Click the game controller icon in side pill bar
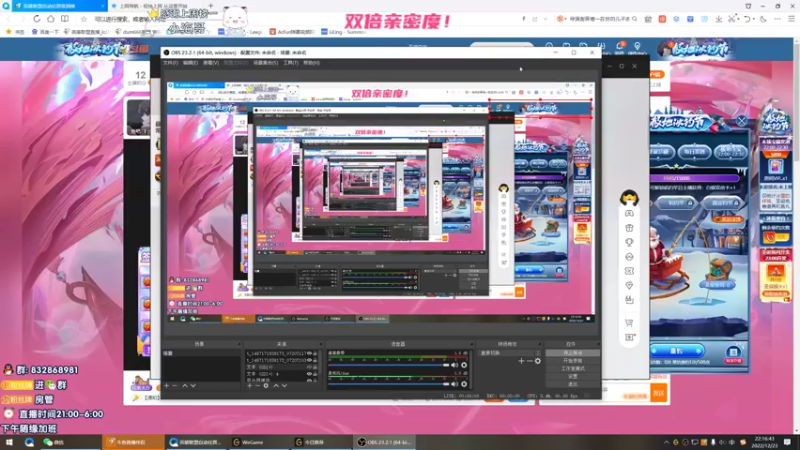The height and width of the screenshot is (450, 800). point(629,213)
